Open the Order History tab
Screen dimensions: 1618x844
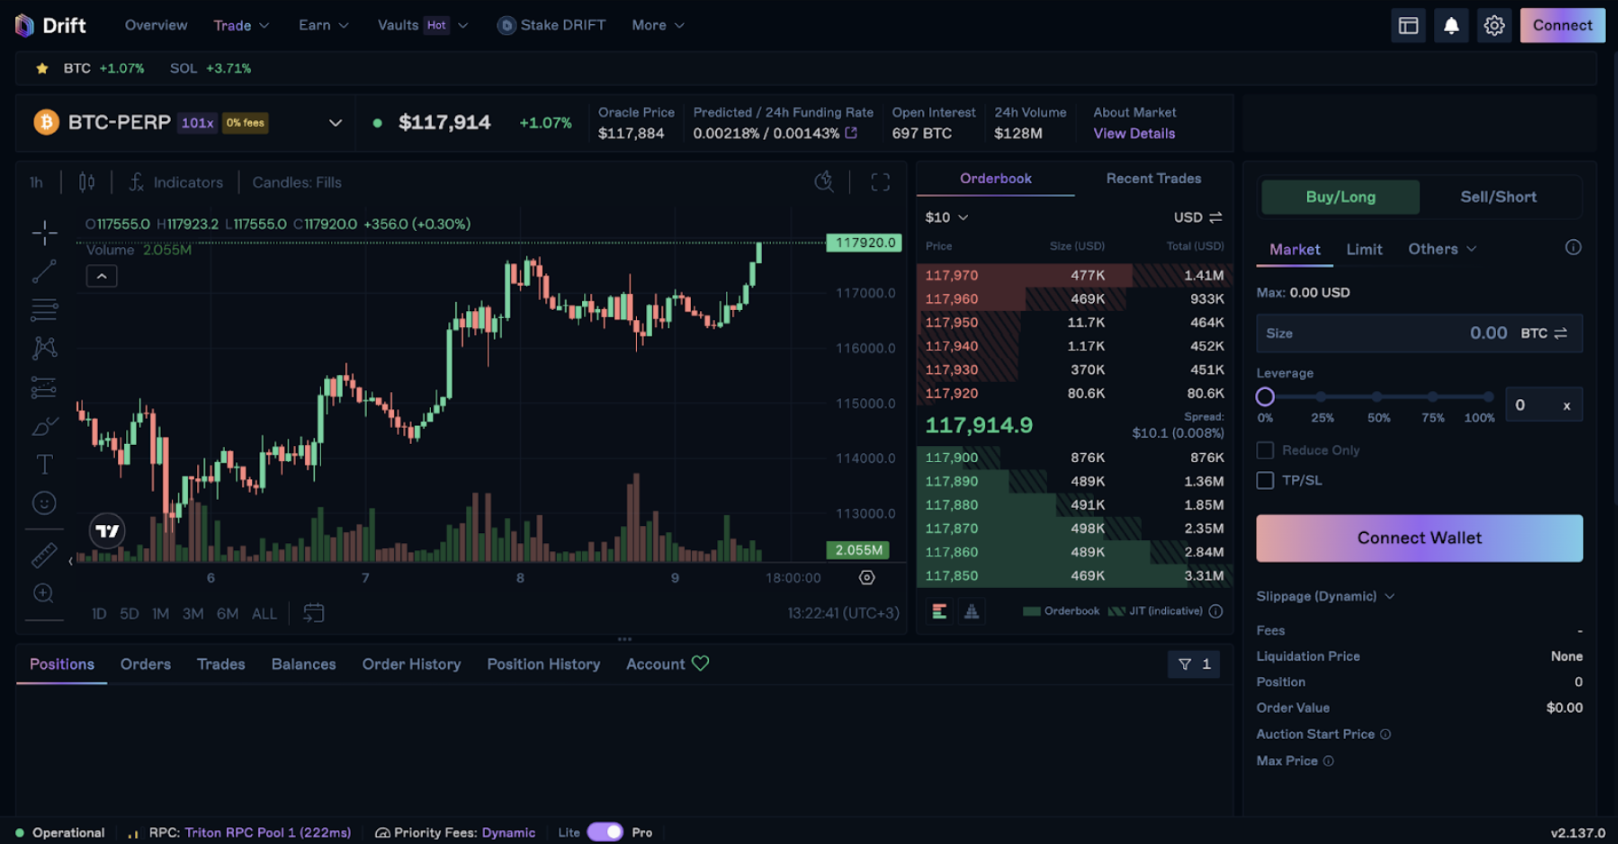point(411,664)
